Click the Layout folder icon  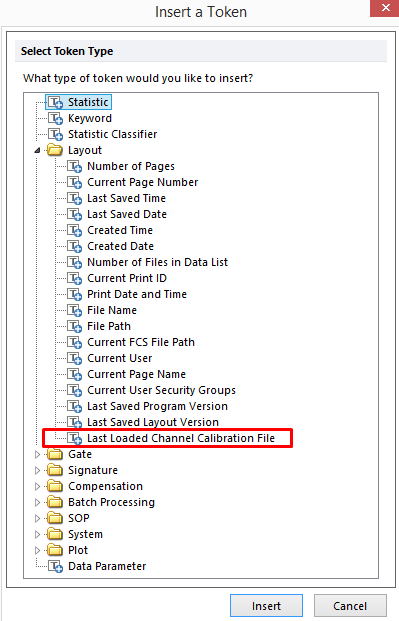click(x=55, y=150)
